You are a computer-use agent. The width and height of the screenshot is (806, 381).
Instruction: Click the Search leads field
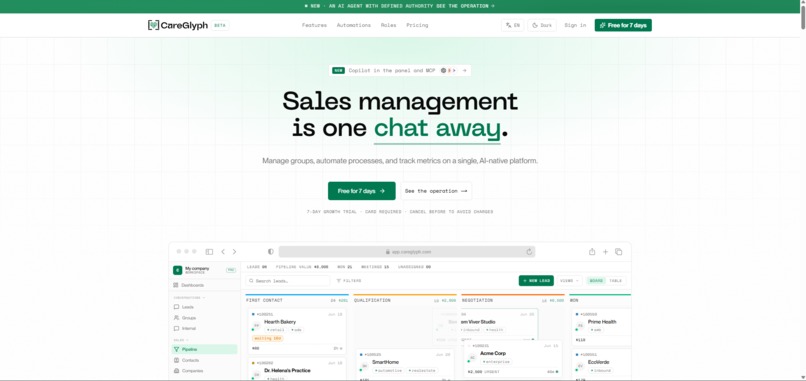coord(288,281)
